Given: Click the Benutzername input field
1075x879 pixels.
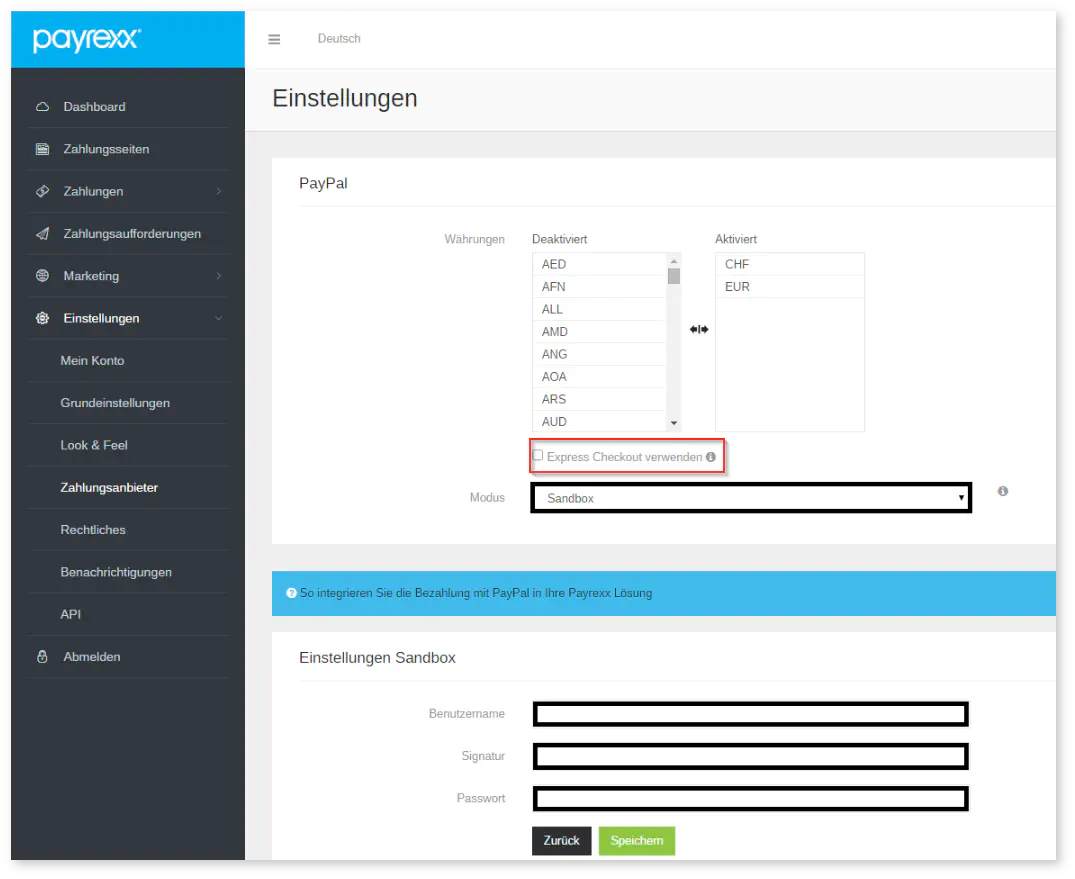Looking at the screenshot, I should point(750,714).
